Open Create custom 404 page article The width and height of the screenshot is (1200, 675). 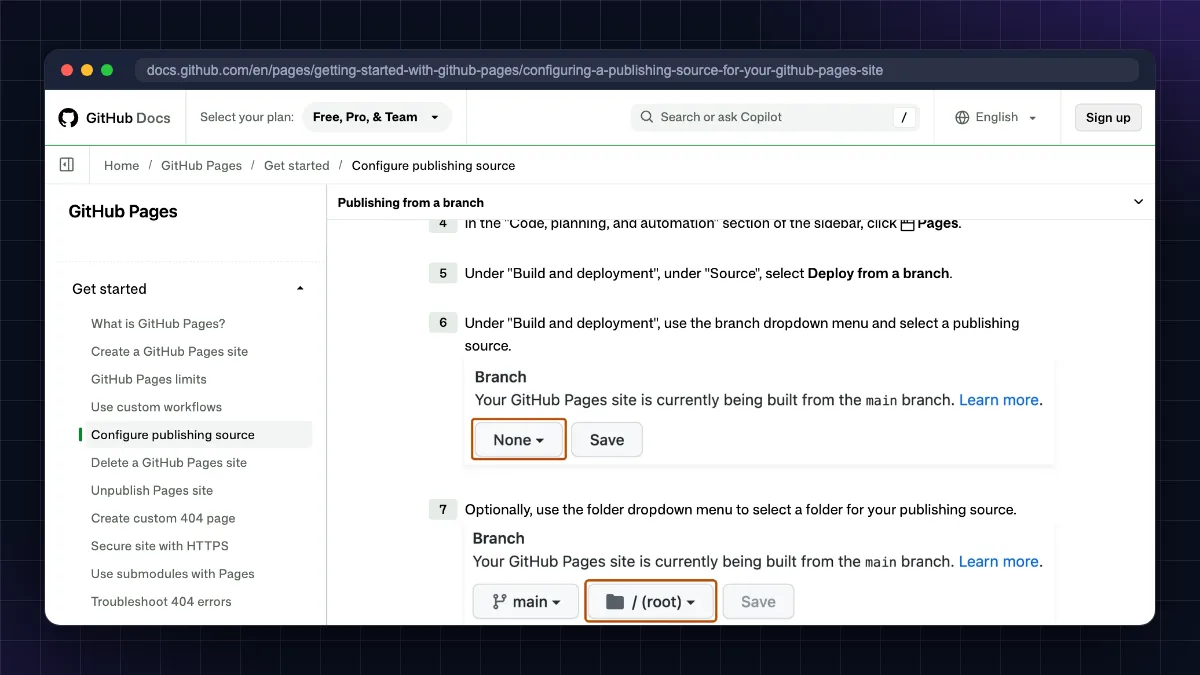point(163,518)
